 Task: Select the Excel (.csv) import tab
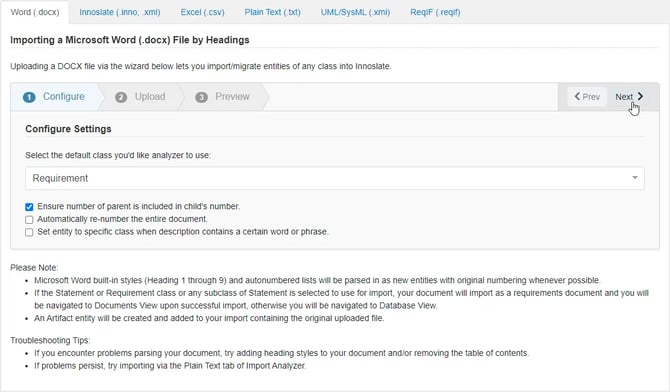click(x=202, y=12)
